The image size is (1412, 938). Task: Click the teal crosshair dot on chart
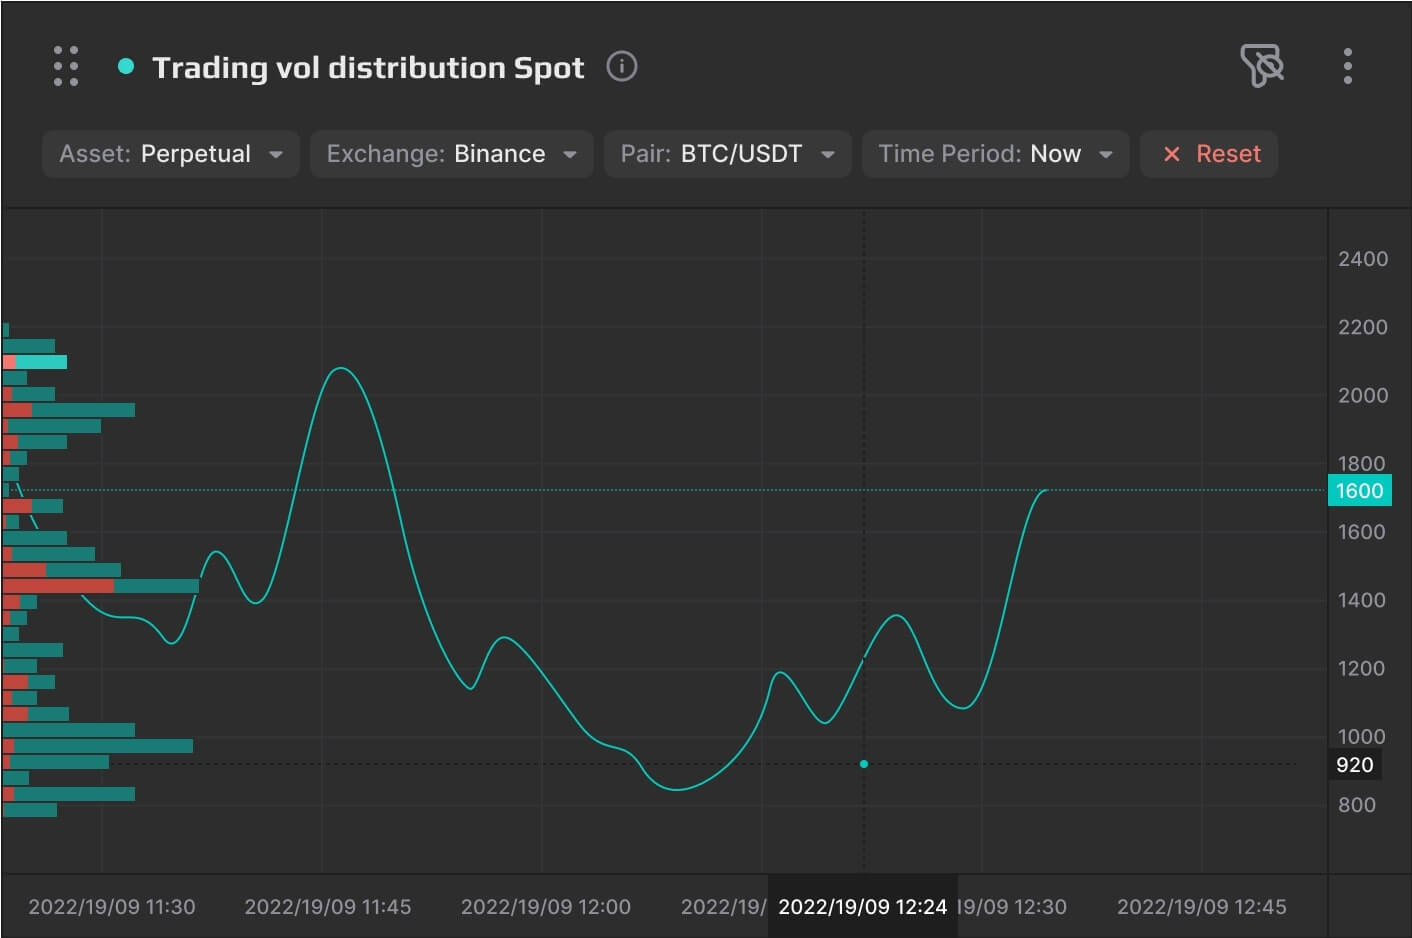[x=864, y=764]
